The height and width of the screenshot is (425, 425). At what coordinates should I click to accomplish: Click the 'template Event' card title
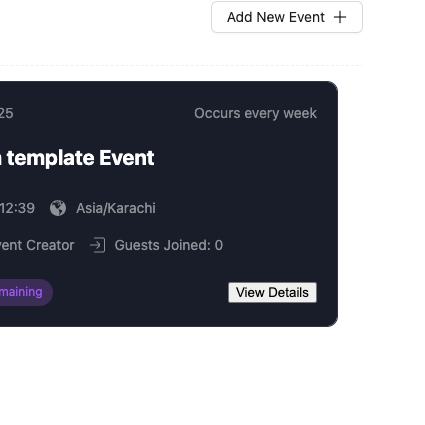[x=80, y=158]
